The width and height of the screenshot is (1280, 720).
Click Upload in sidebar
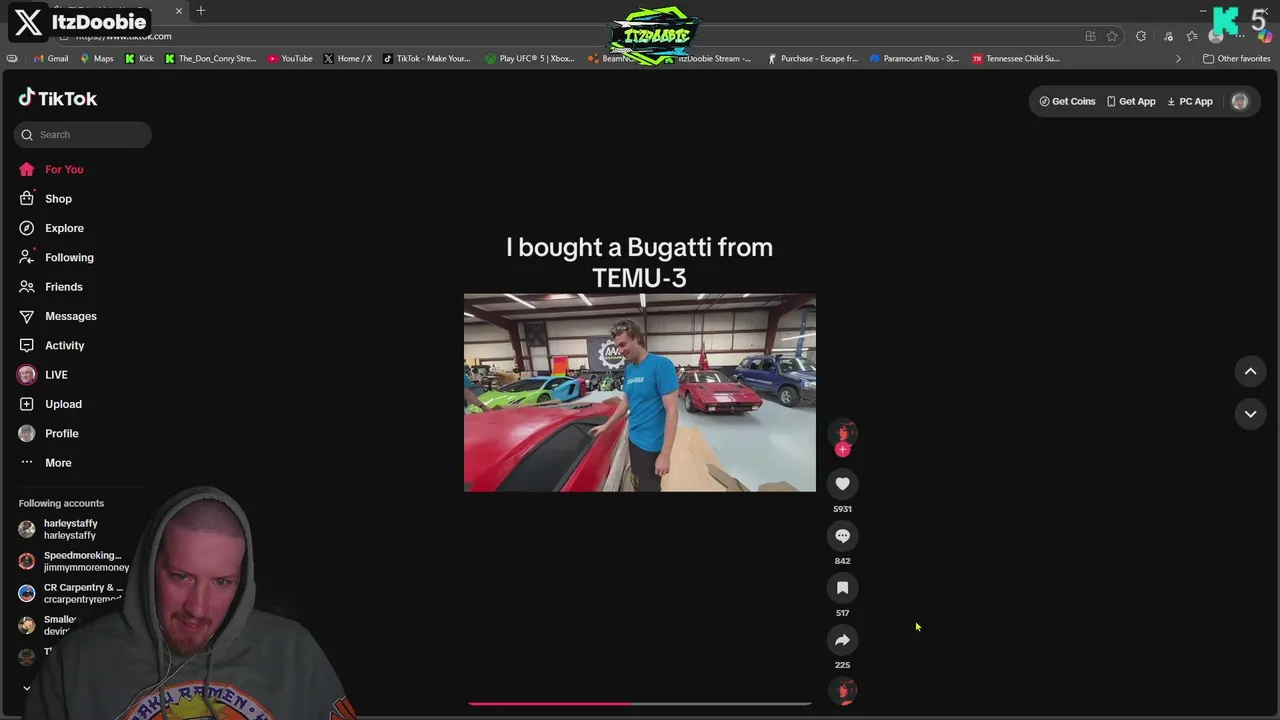click(x=63, y=404)
